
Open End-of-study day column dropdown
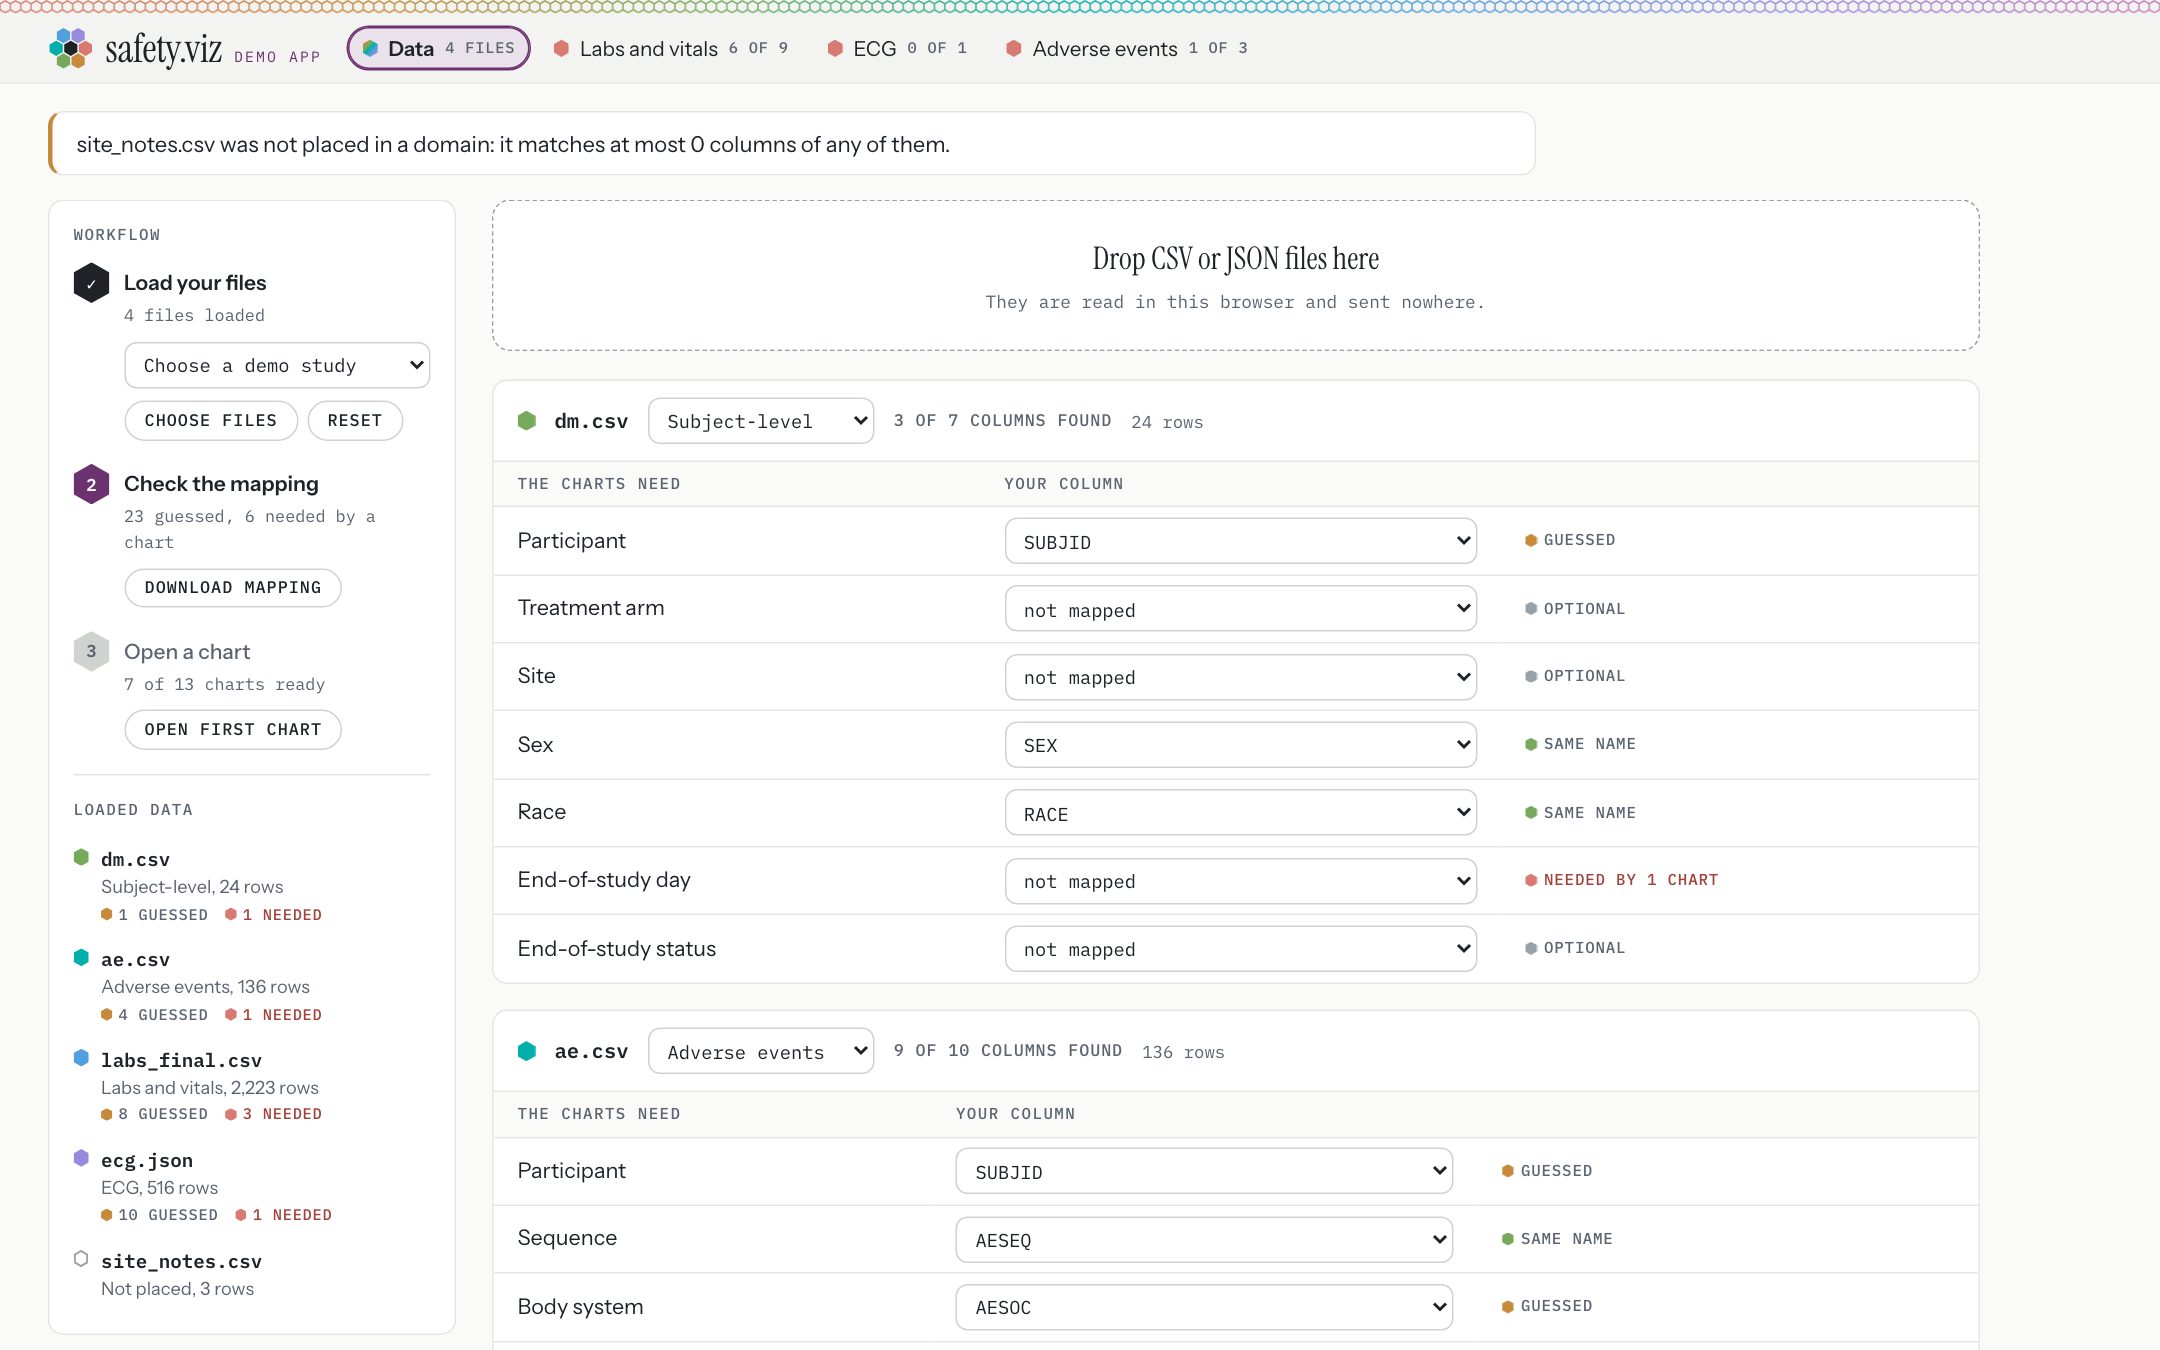(1241, 881)
